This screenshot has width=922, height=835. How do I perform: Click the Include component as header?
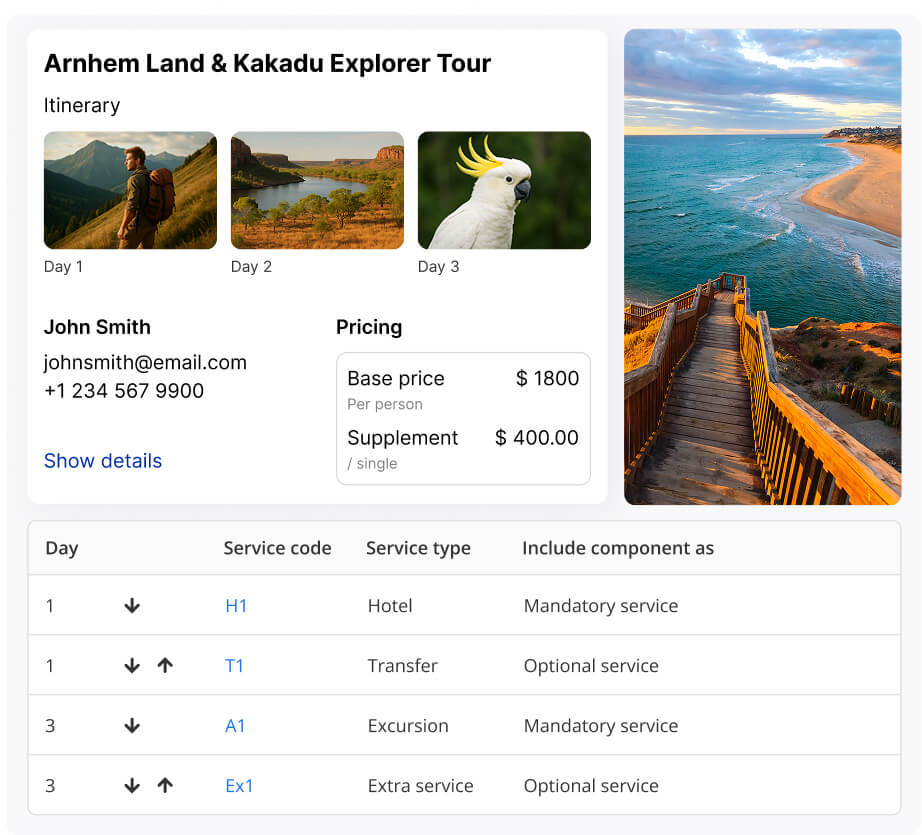tap(618, 548)
